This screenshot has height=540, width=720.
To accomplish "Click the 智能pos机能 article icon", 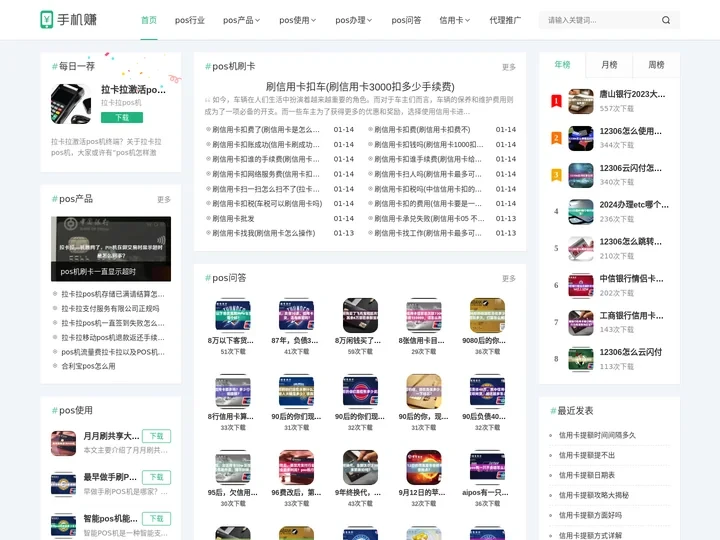I will 63,526.
